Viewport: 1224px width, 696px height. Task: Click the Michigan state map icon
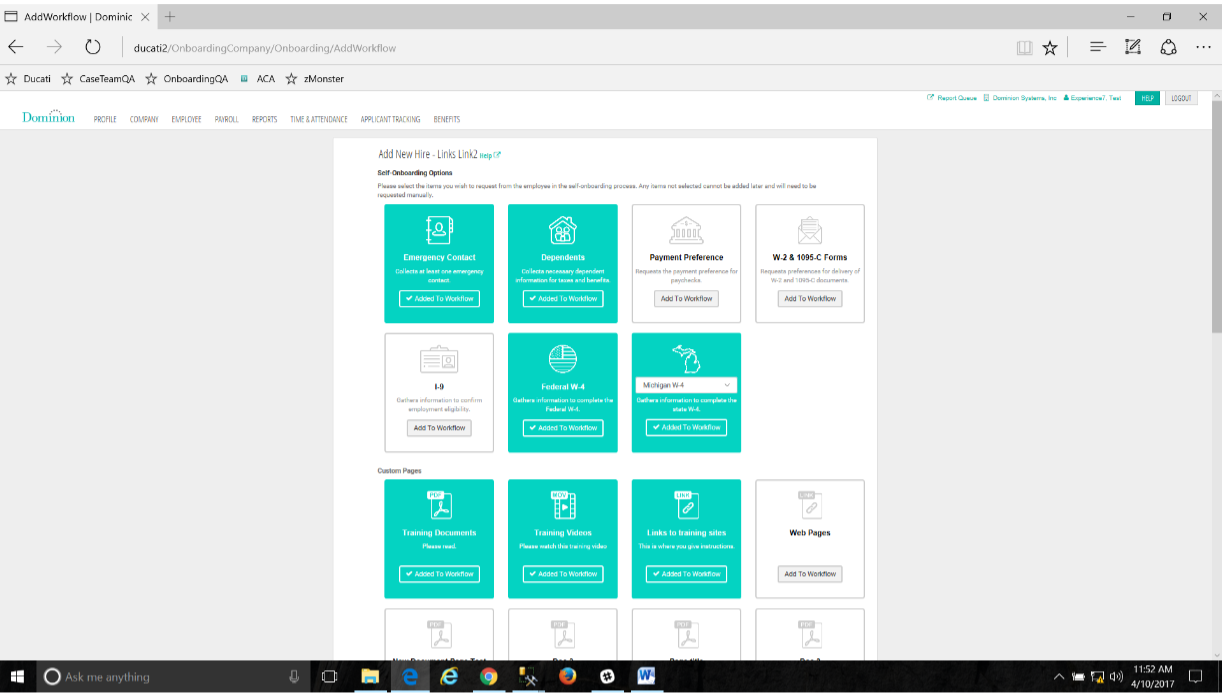687,359
